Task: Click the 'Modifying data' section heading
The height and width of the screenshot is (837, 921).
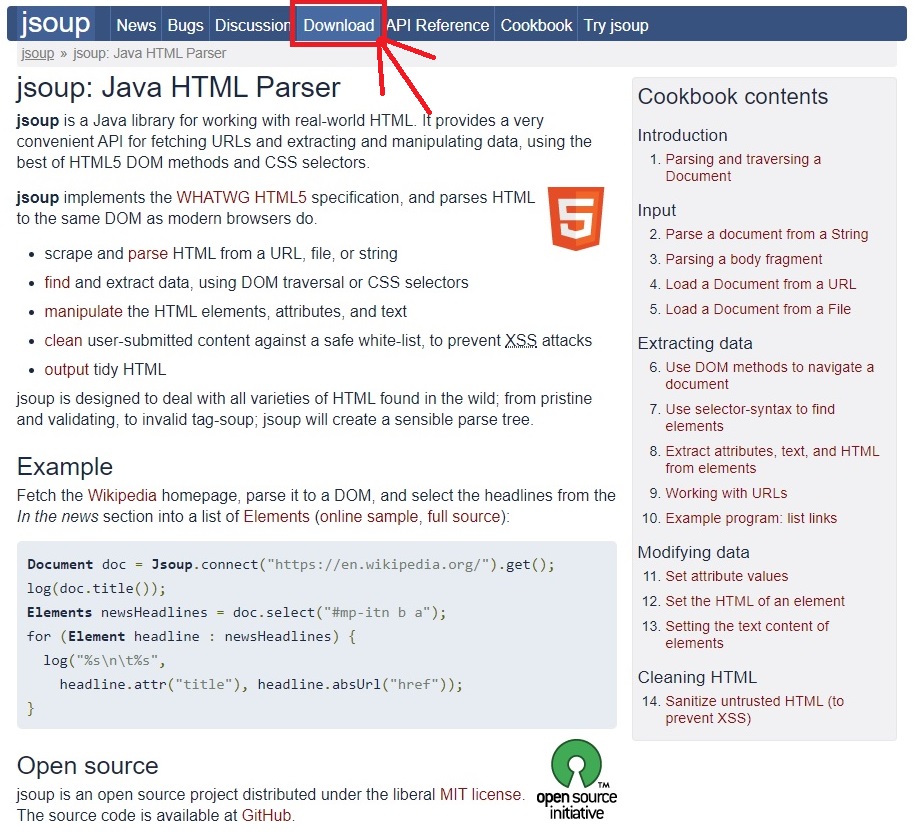Action: [x=694, y=552]
